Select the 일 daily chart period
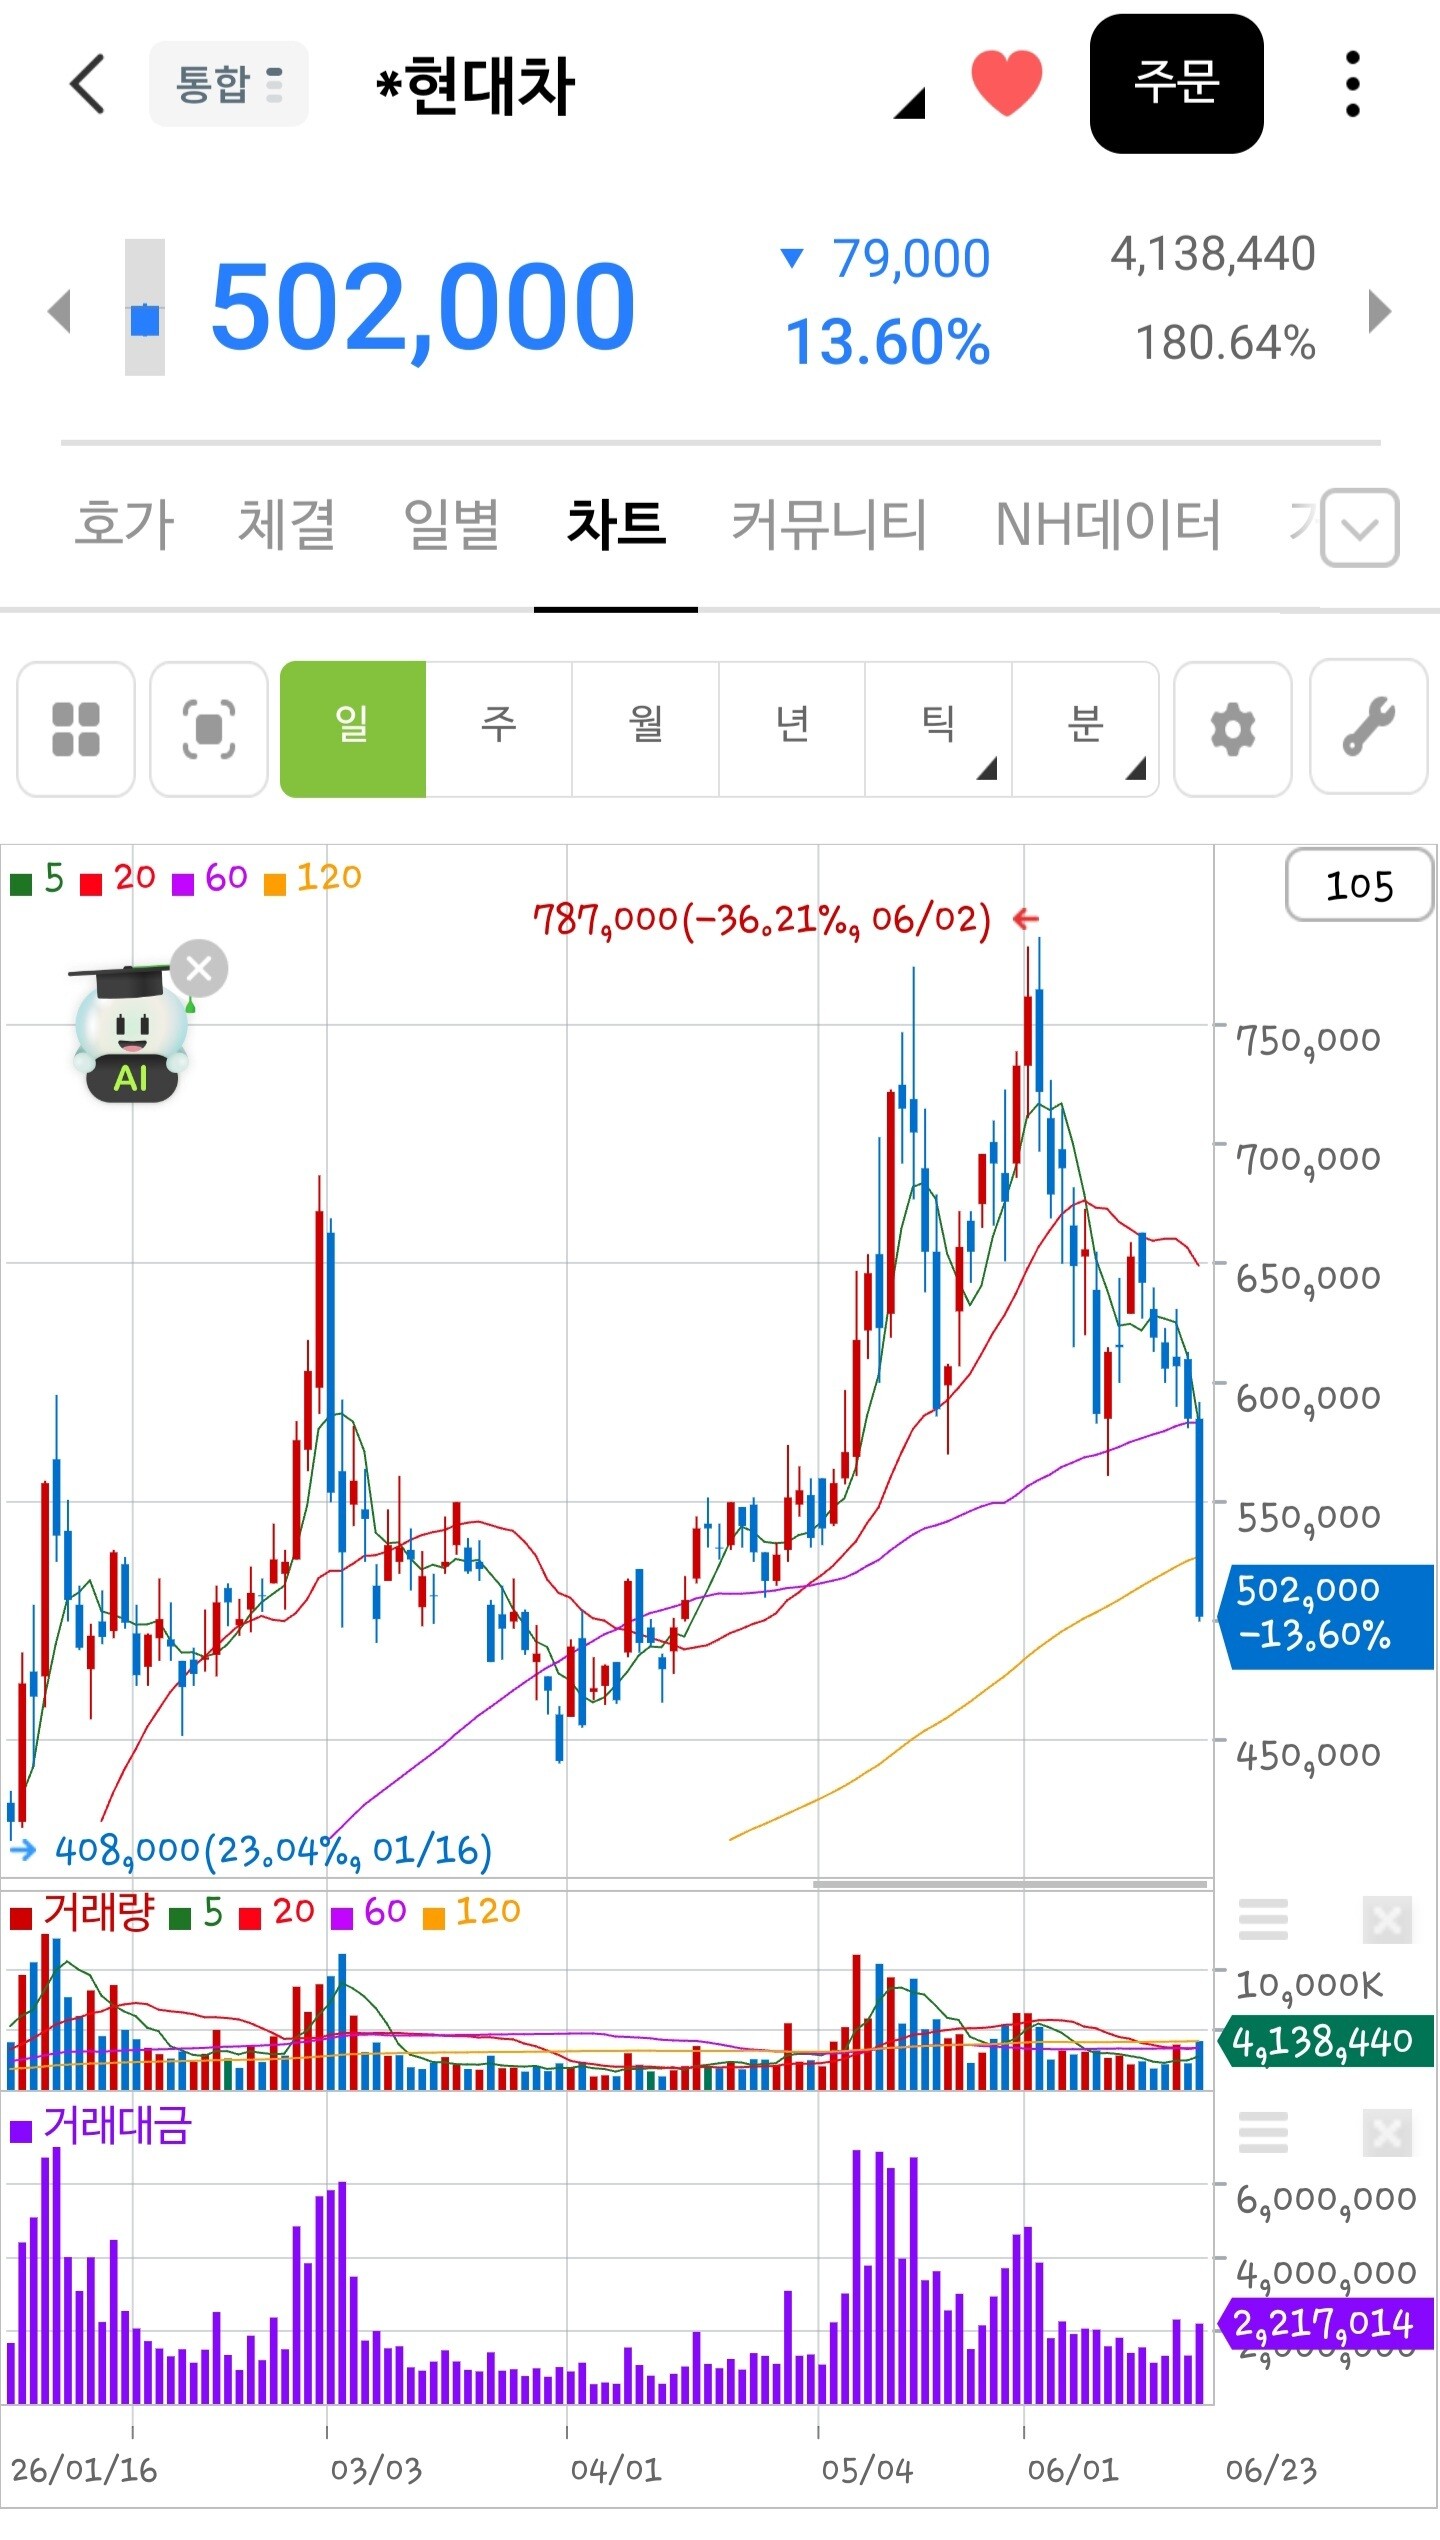The width and height of the screenshot is (1440, 2540). point(353,729)
